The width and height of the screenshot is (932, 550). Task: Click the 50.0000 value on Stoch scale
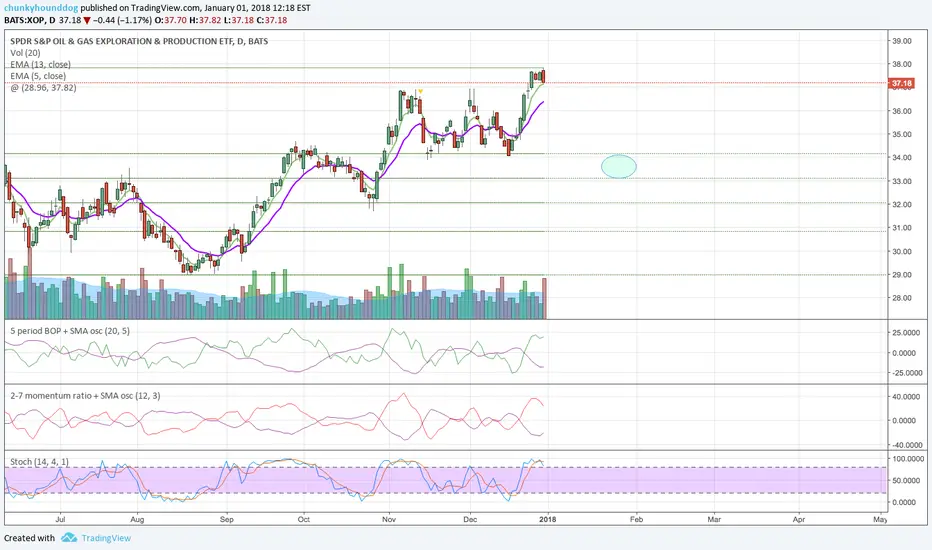pos(907,480)
